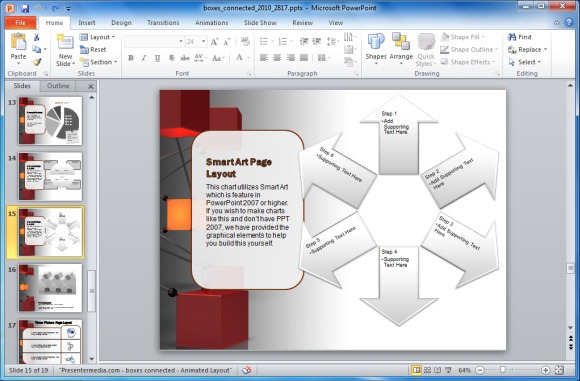Click the Format Painter brush icon
This screenshot has width=580, height=381.
pyautogui.click(x=37, y=62)
